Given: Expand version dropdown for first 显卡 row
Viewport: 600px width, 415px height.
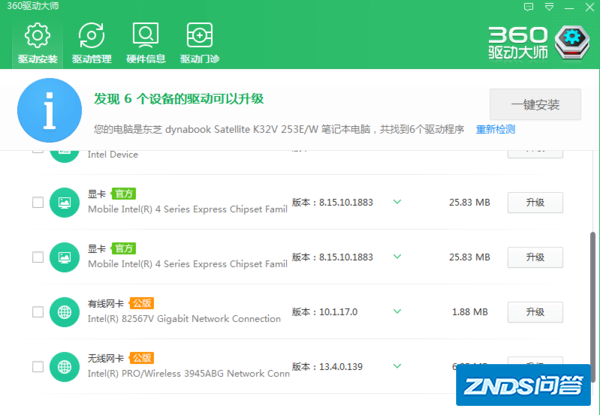Looking at the screenshot, I should pos(397,202).
